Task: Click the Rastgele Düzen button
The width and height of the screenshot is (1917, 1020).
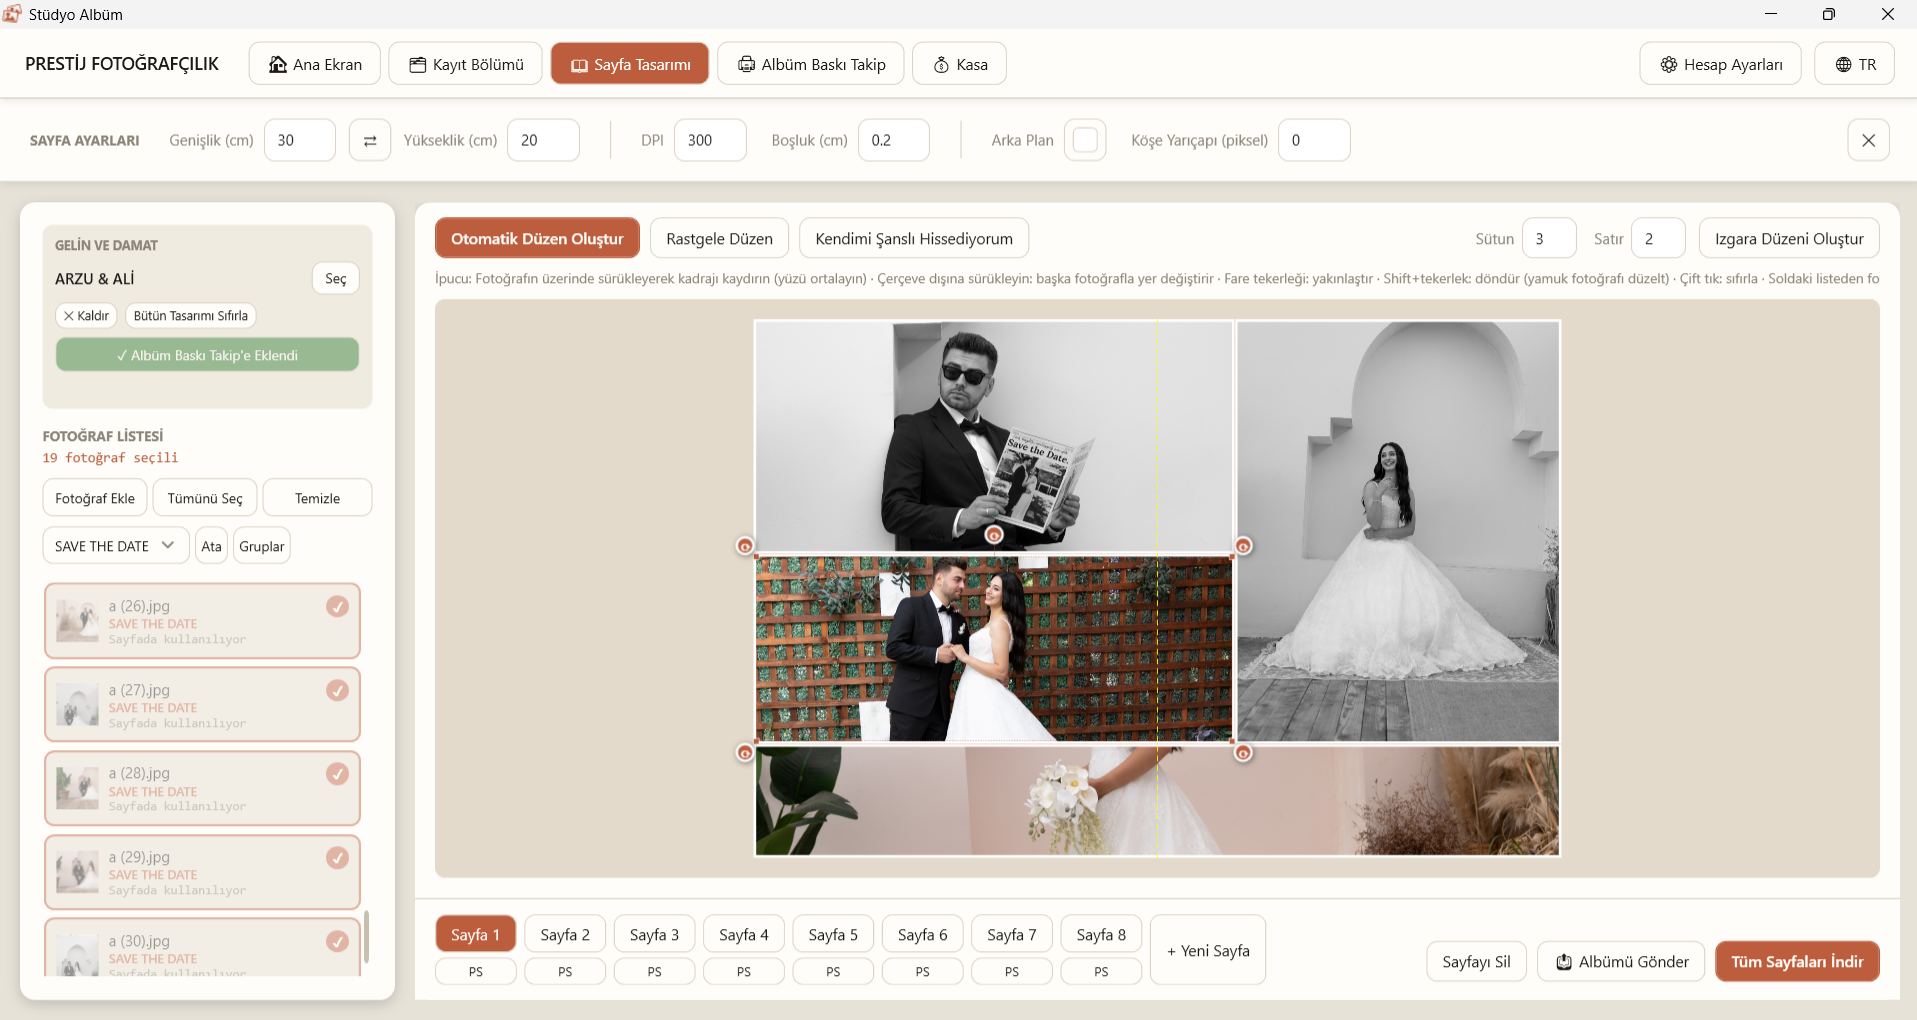Action: pos(719,238)
